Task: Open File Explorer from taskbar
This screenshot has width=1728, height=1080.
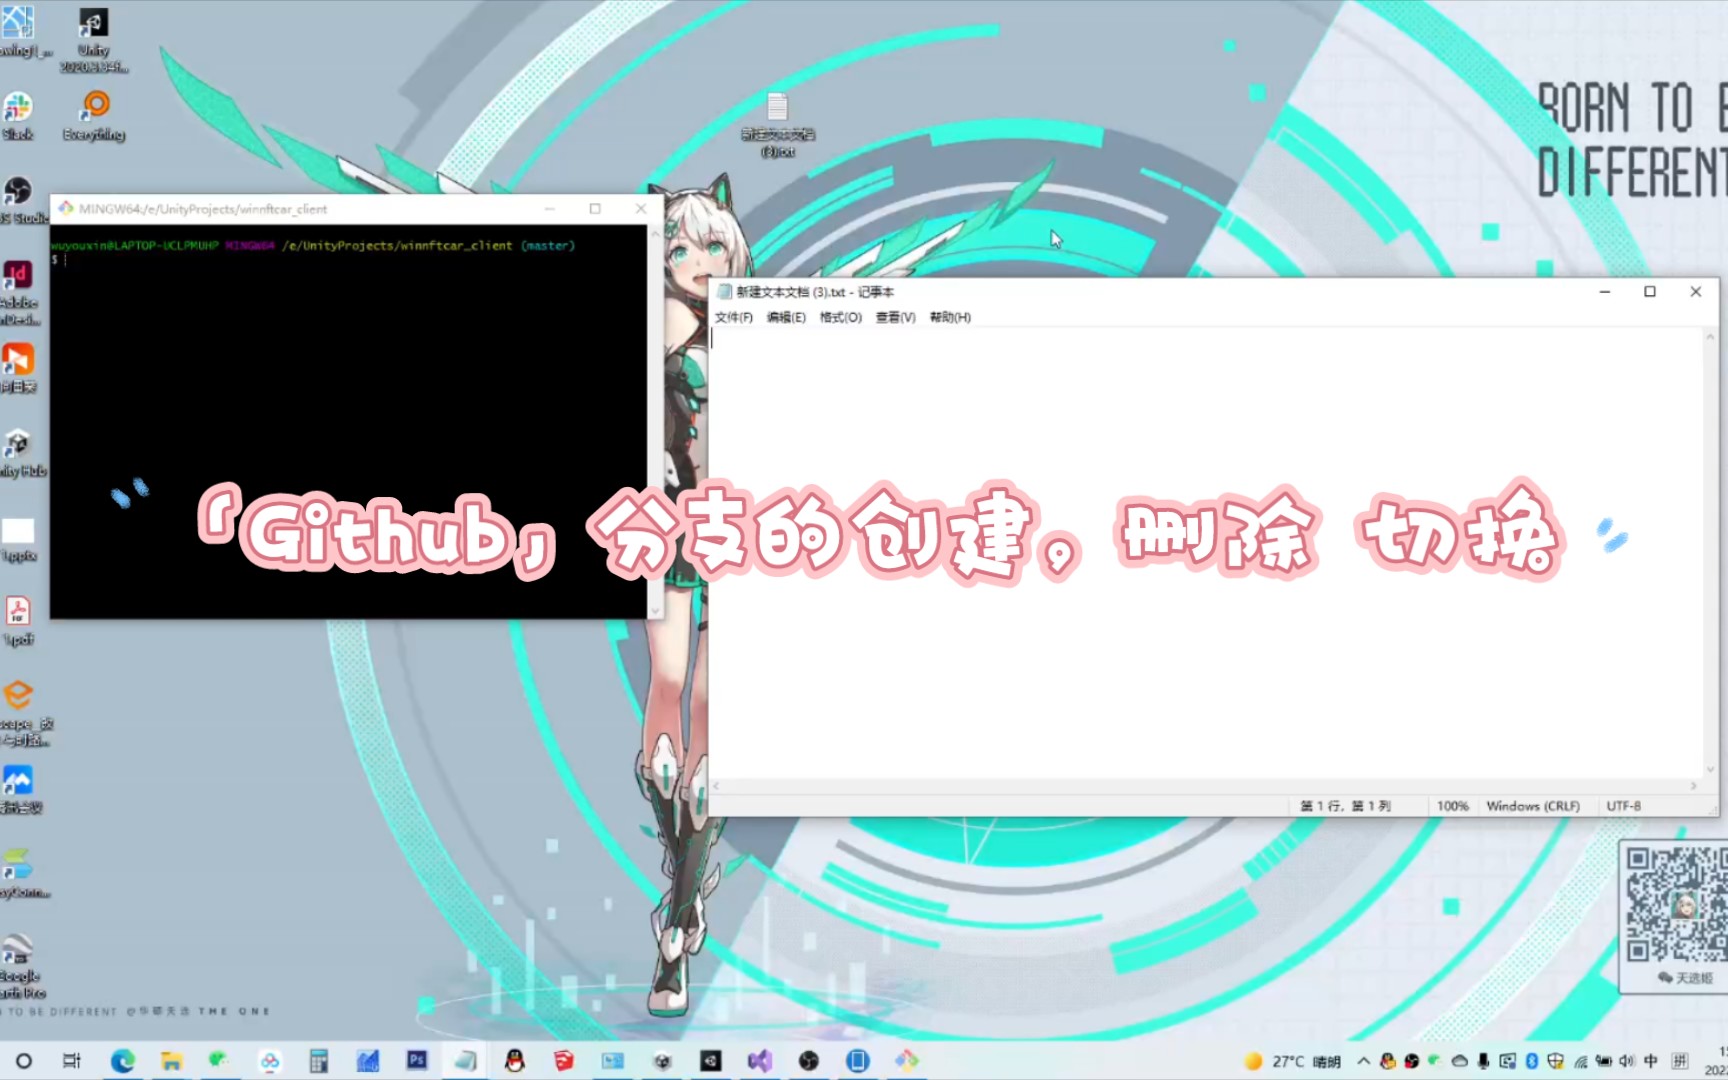Action: point(171,1061)
